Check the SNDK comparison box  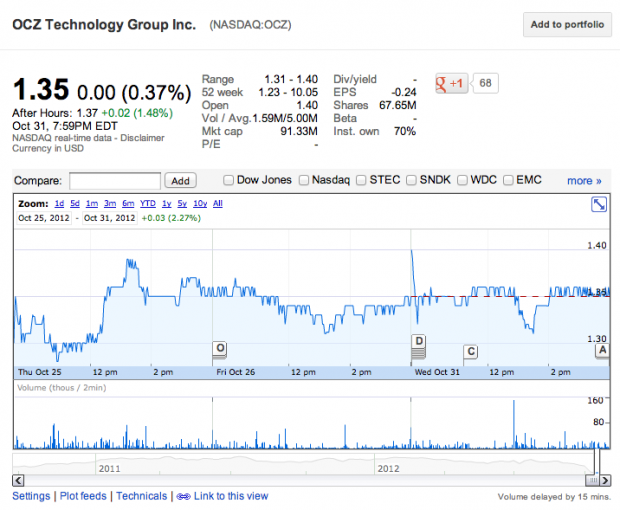411,180
